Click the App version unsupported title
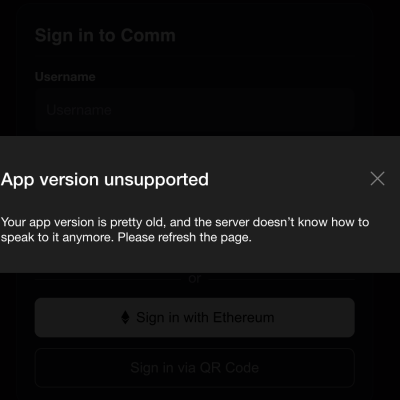This screenshot has height=400, width=400. click(x=105, y=180)
